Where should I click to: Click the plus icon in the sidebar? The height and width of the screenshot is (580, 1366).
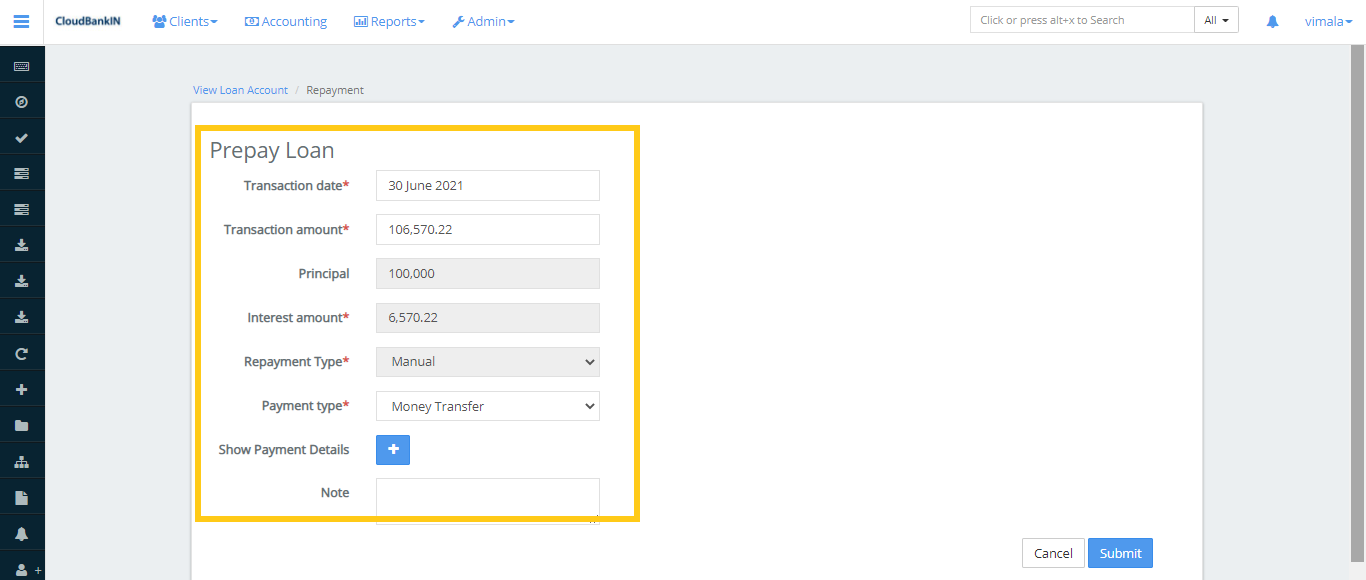pos(22,388)
